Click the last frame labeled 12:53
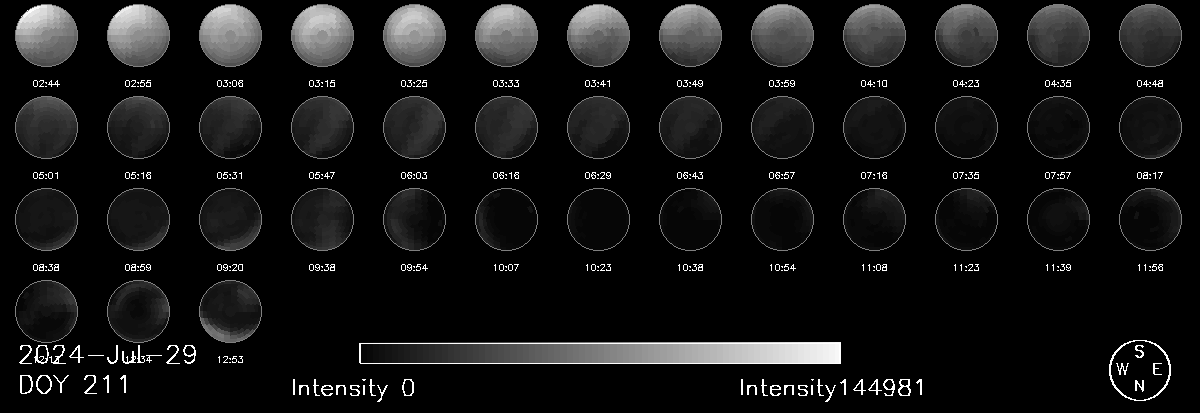The image size is (1200, 413). tap(230, 311)
